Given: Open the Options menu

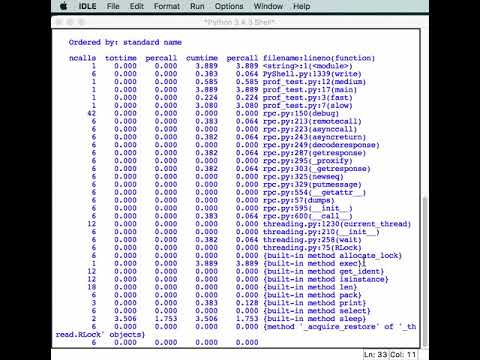Looking at the screenshot, I should tap(229, 6).
